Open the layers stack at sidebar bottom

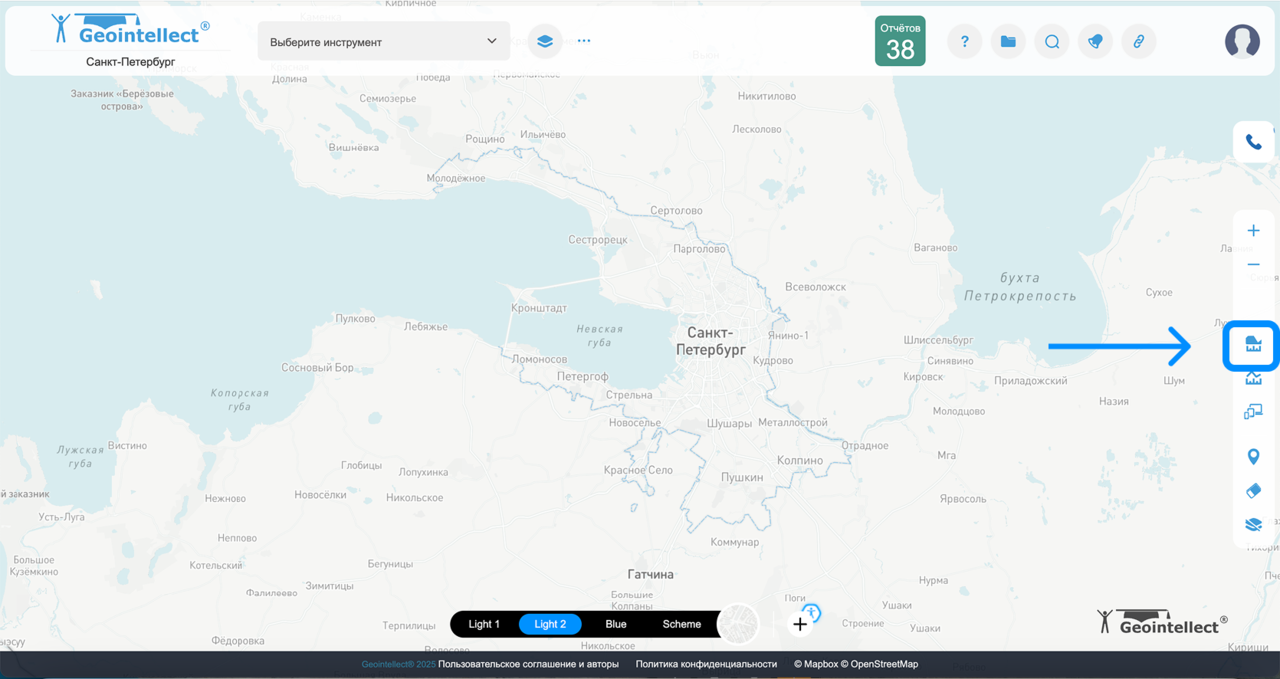point(1253,524)
